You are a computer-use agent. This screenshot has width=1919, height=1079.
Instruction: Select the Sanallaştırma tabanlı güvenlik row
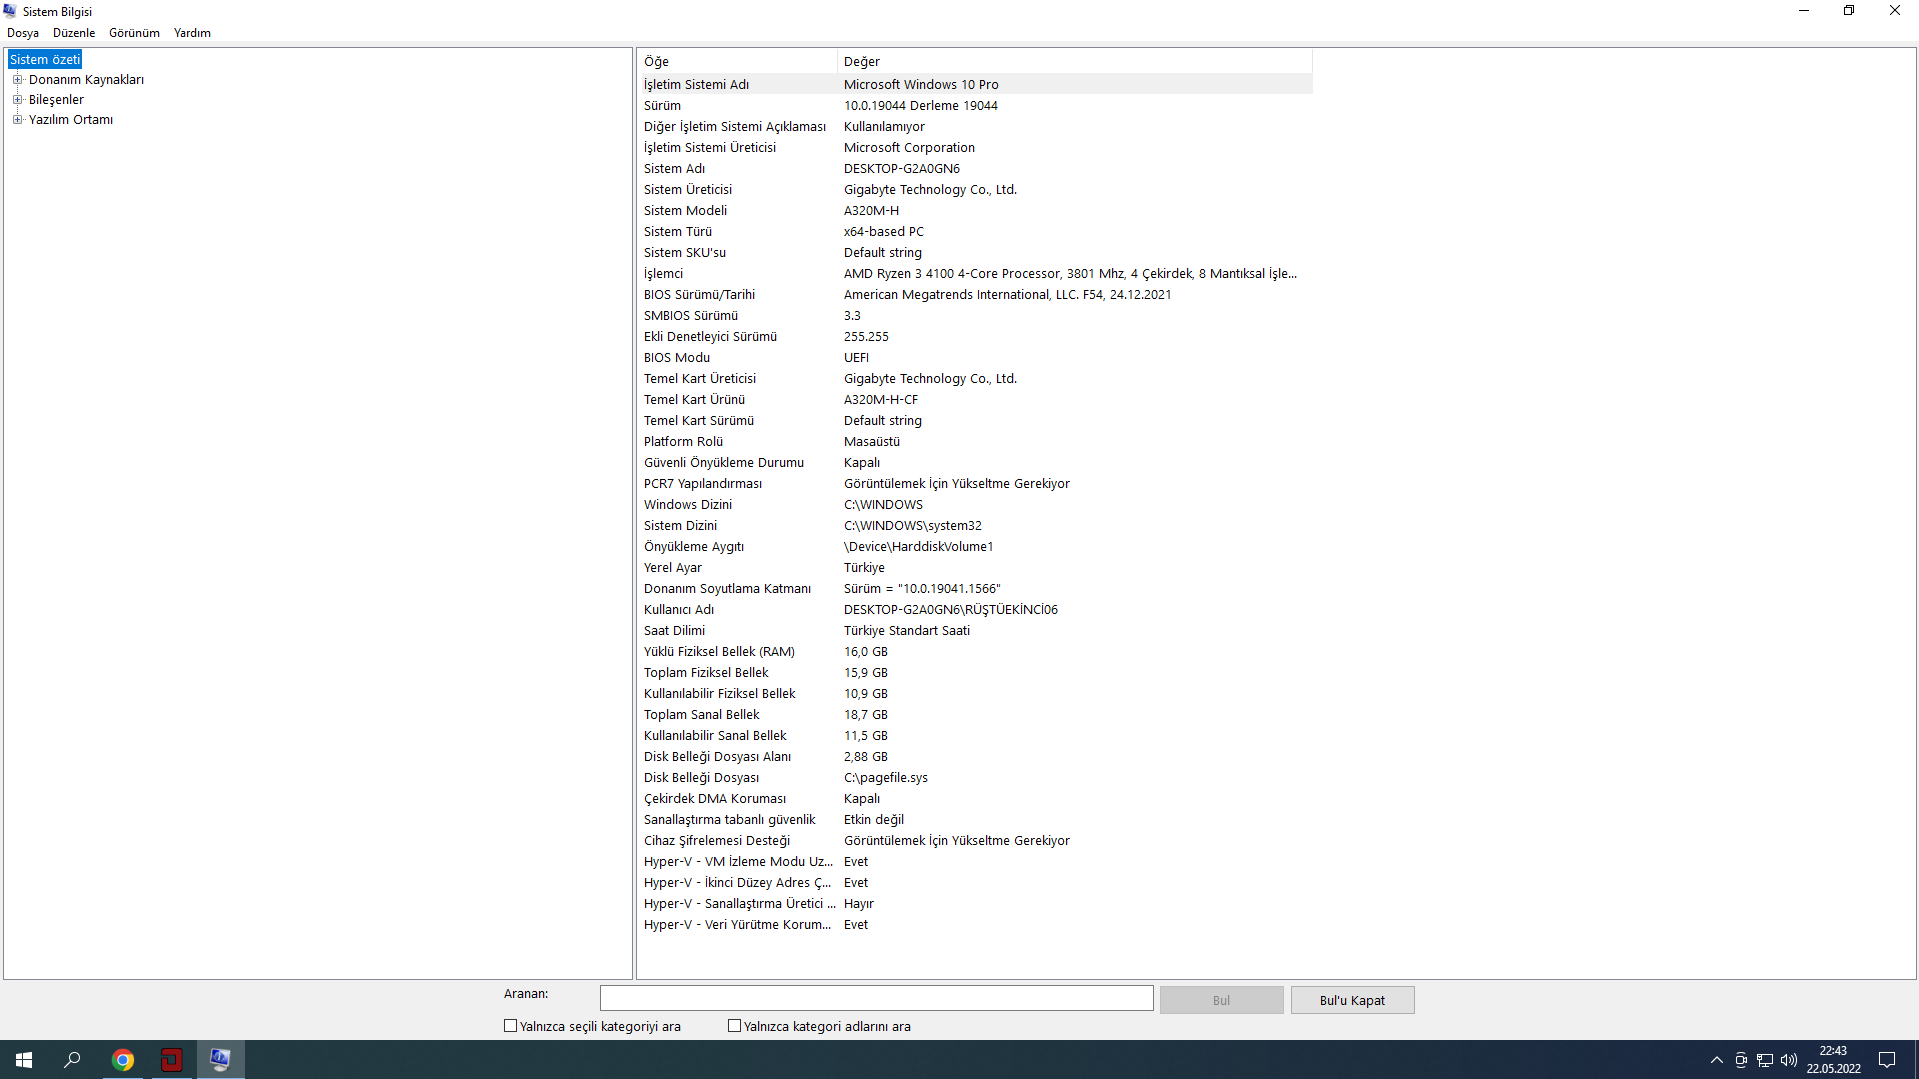[975, 820]
